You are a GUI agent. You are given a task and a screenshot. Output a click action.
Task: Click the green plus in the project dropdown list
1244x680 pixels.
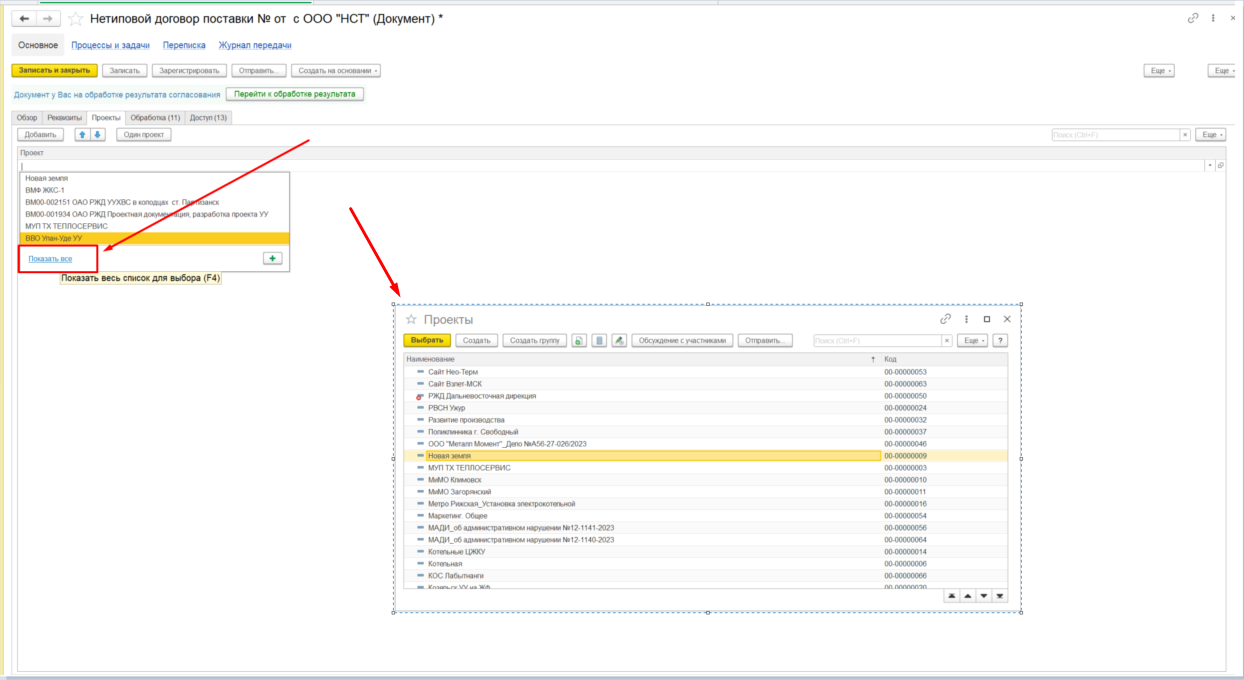(272, 258)
